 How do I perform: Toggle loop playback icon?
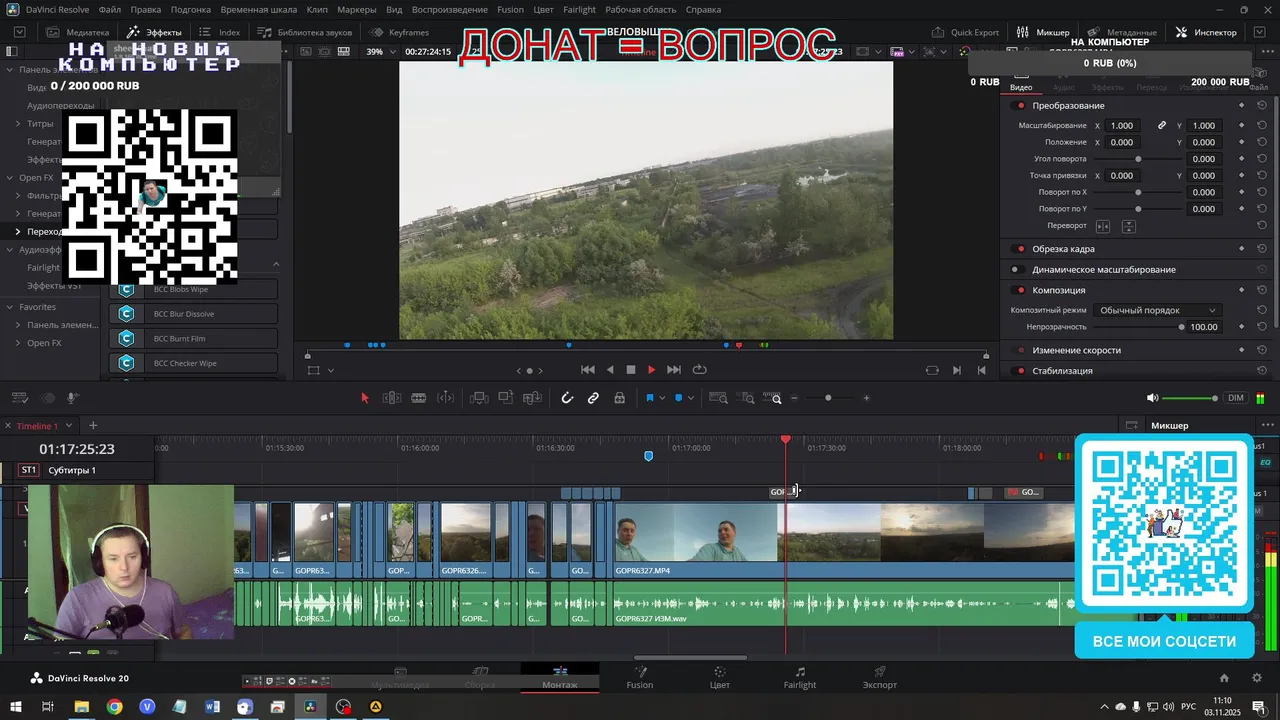pyautogui.click(x=700, y=370)
